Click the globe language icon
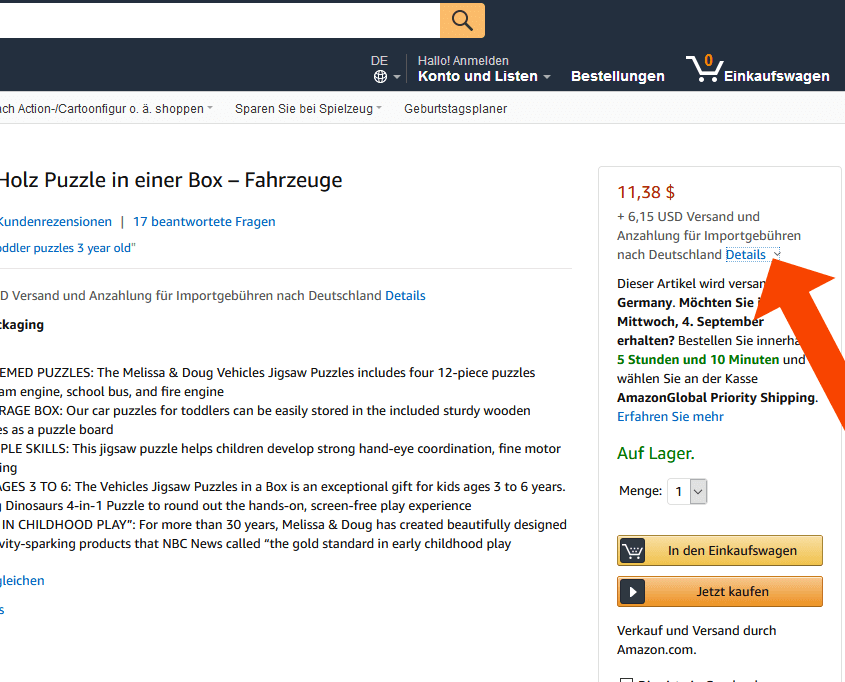Image resolution: width=845 pixels, height=682 pixels. 380,77
